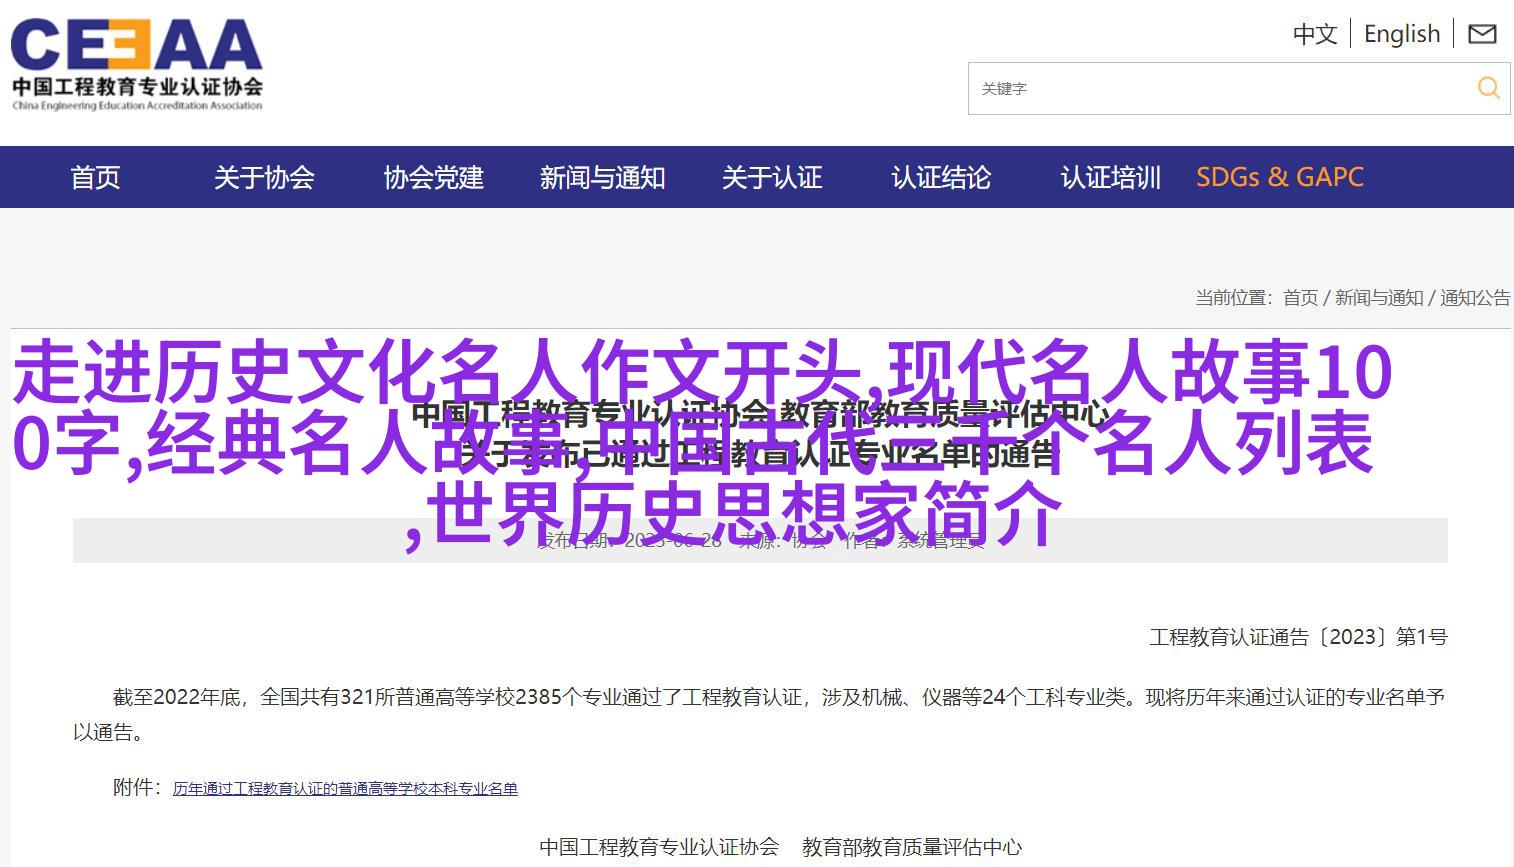This screenshot has width=1514, height=867.
Task: Click bottom signature 中国工程教育专业认证协会
Action: pos(659,847)
